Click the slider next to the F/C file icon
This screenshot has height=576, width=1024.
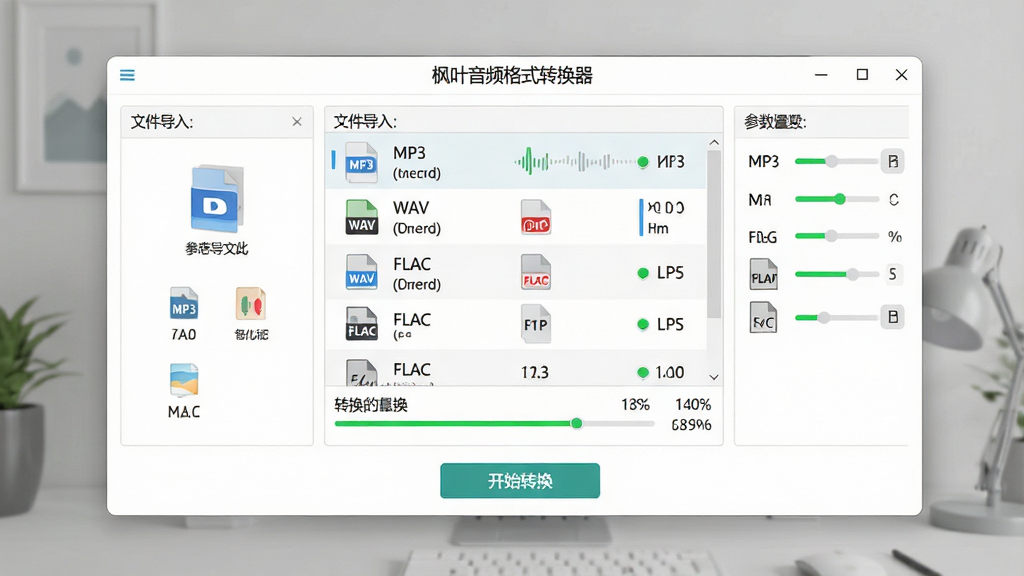(x=837, y=317)
